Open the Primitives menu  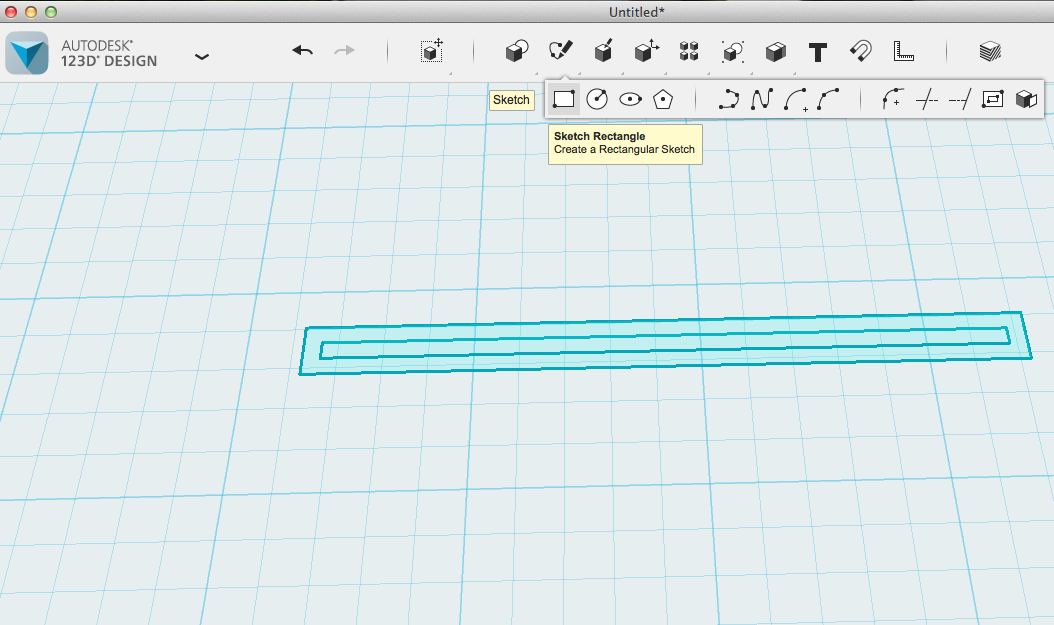(x=516, y=51)
